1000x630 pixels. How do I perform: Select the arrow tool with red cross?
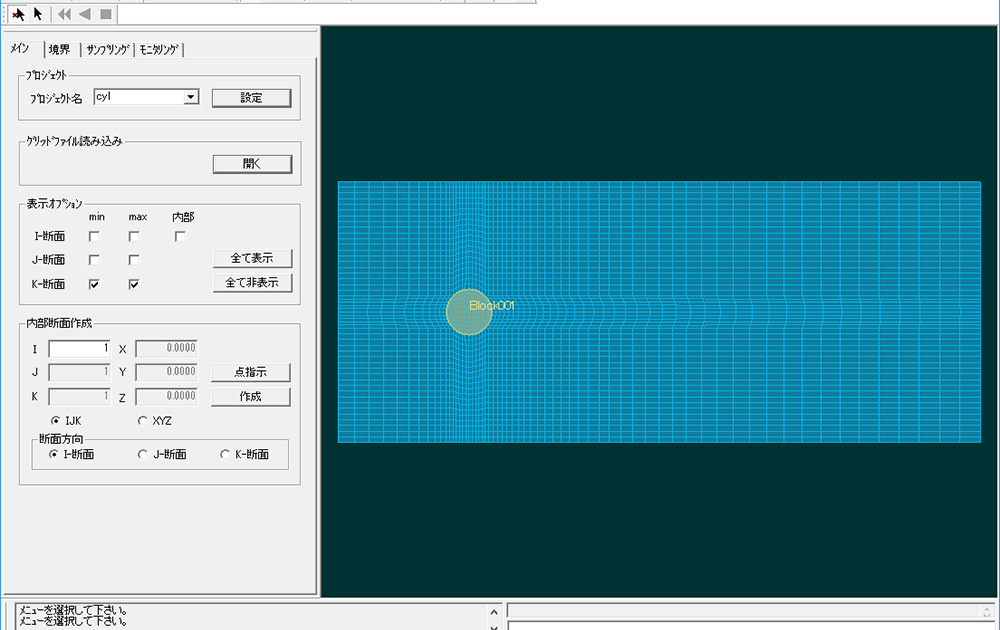[18, 14]
